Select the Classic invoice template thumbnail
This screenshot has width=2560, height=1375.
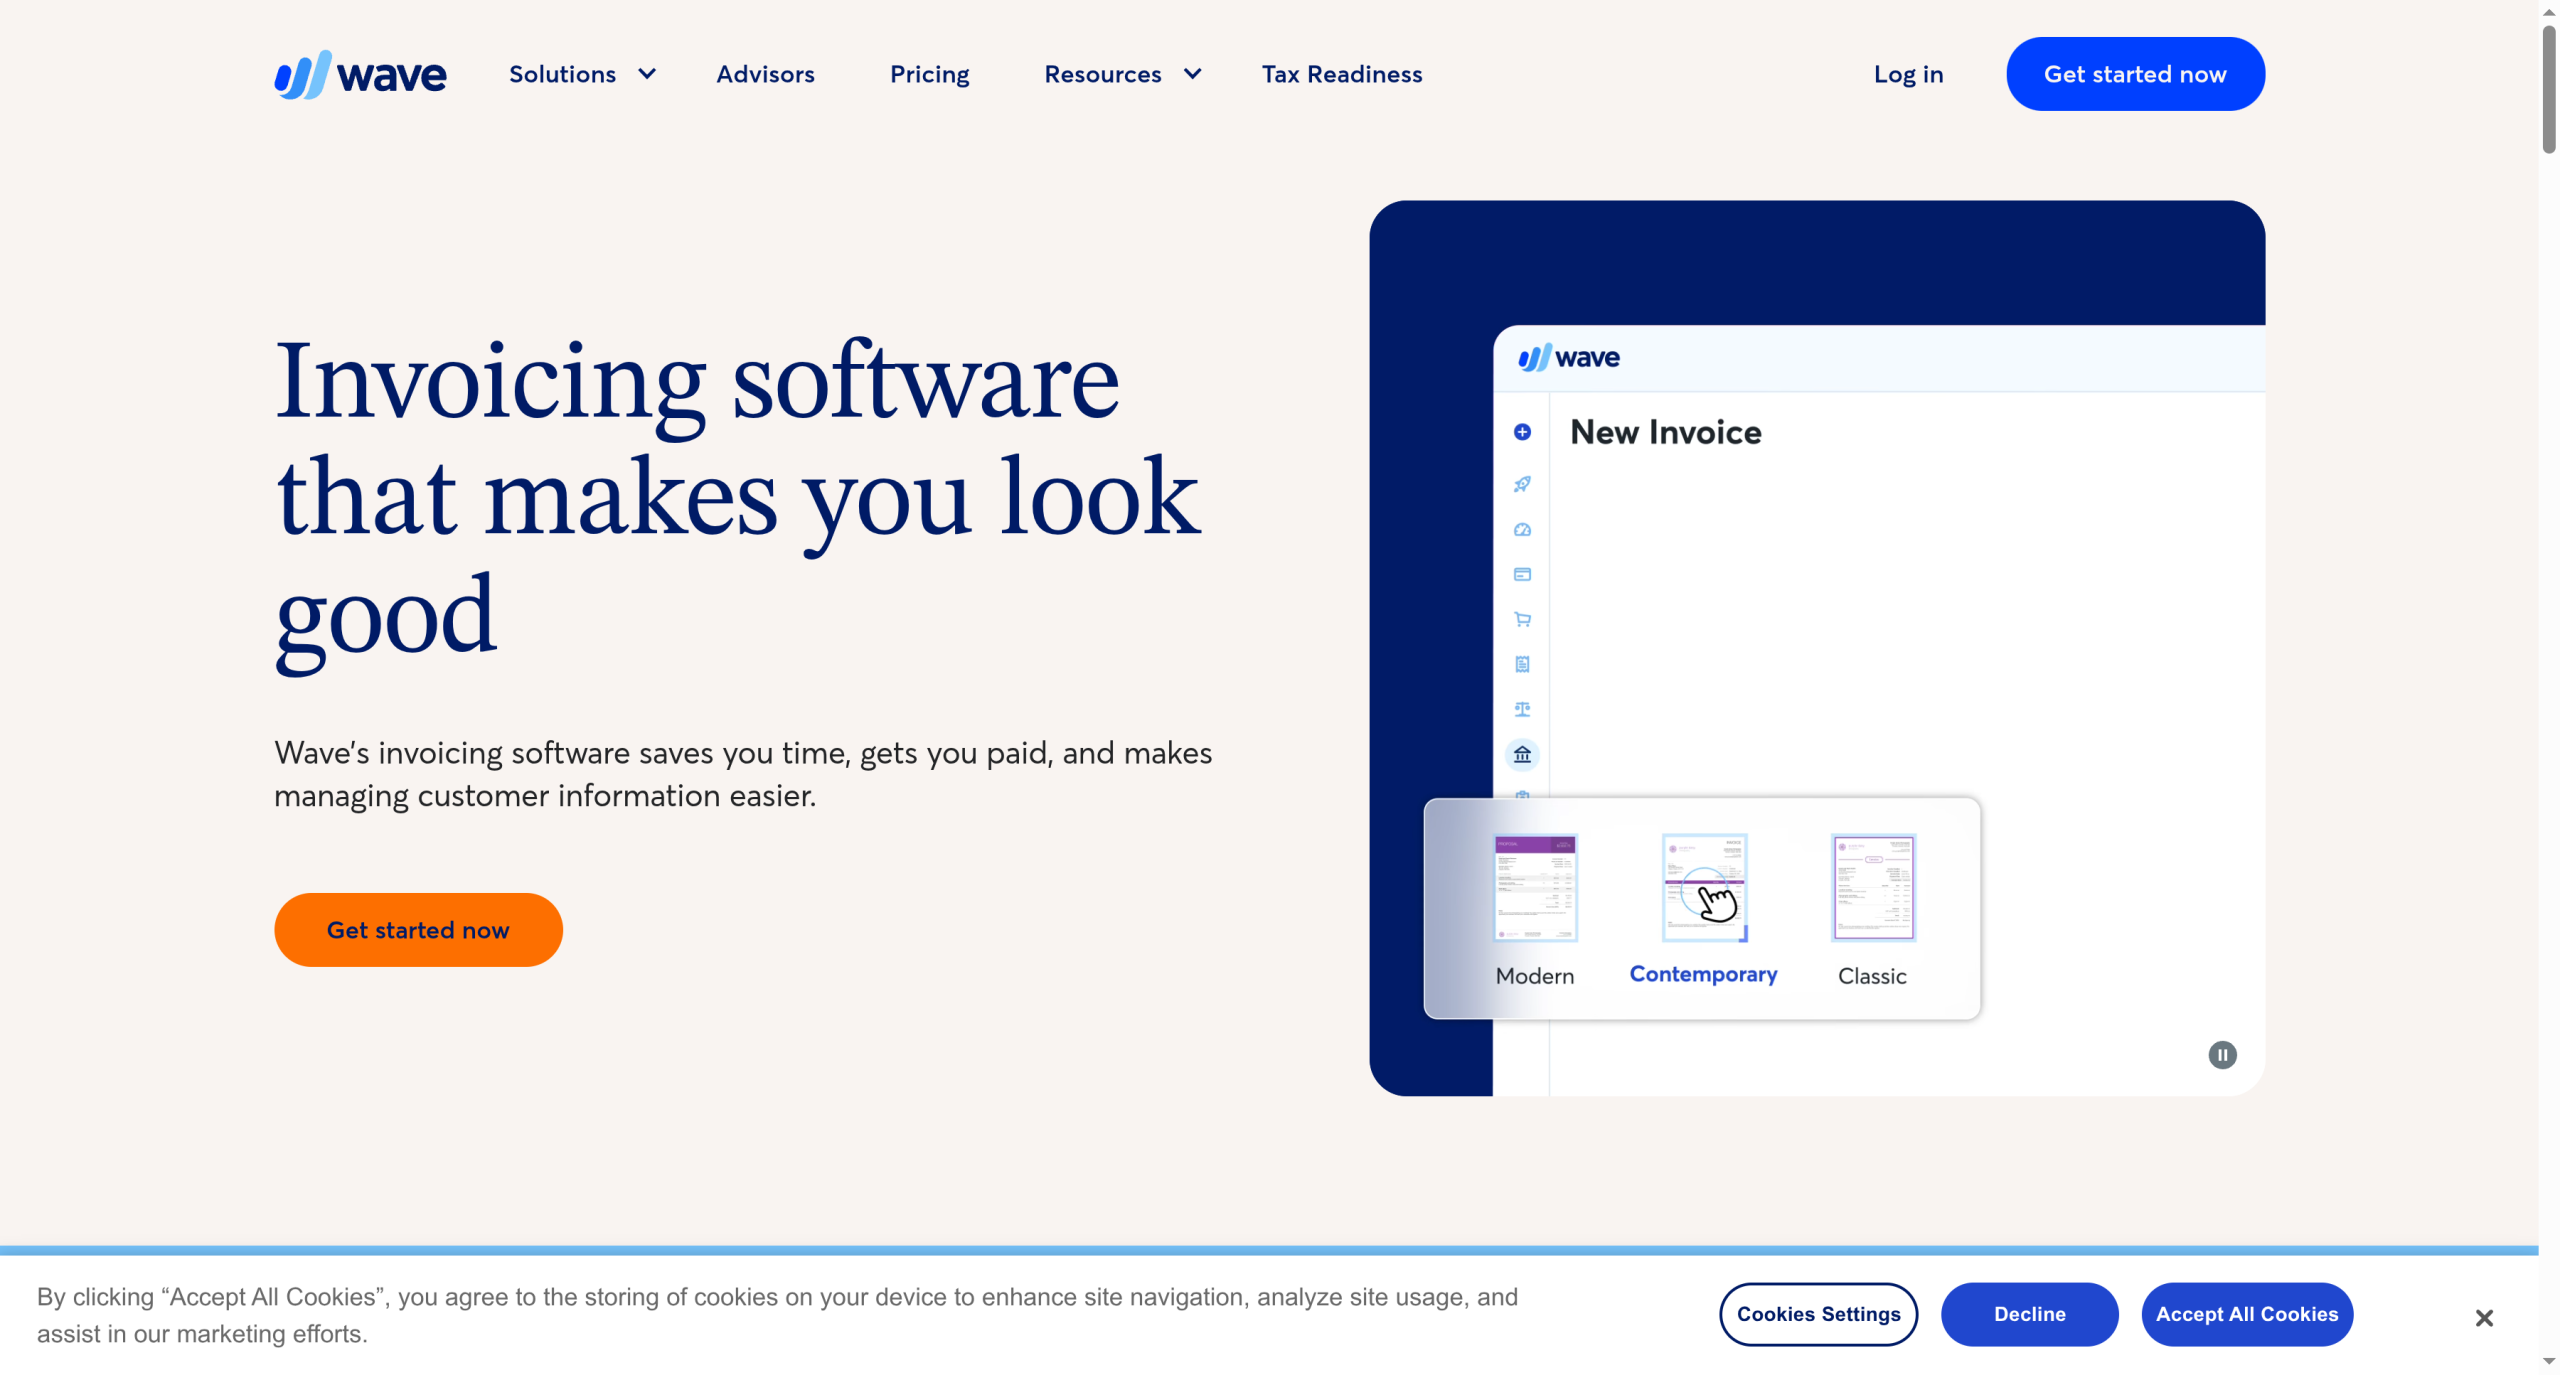(1873, 887)
